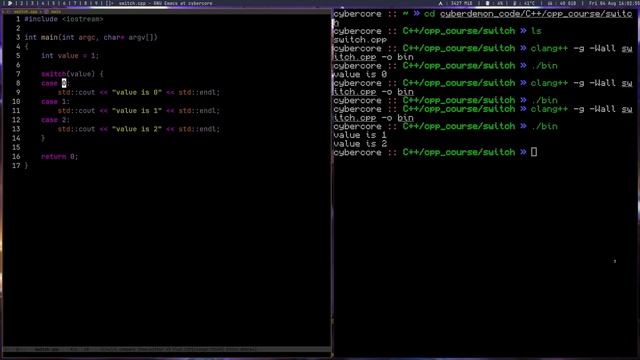Switch to workspace 9 in top bar
This screenshot has width=640, height=360.
tap(96, 3)
